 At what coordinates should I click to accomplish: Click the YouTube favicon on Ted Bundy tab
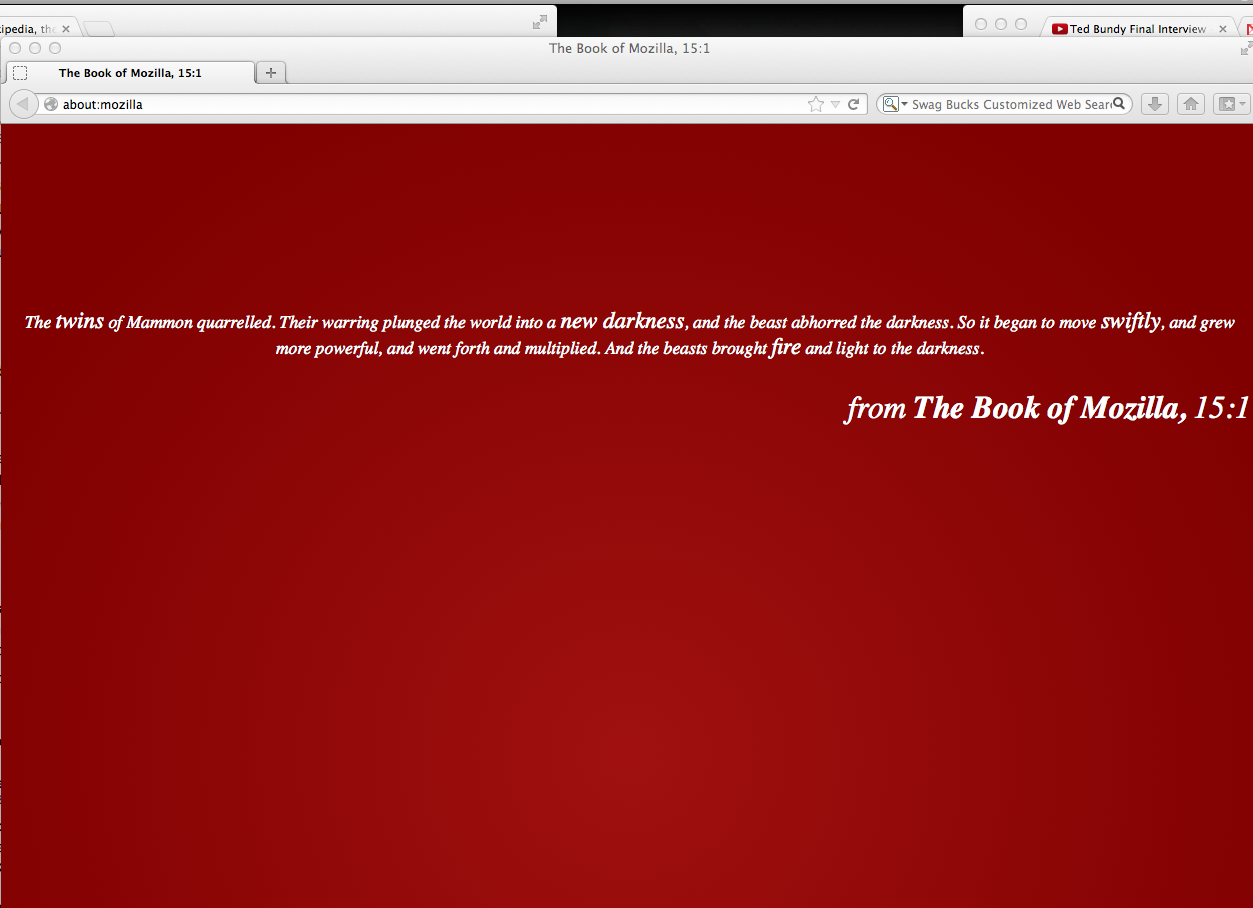1060,29
